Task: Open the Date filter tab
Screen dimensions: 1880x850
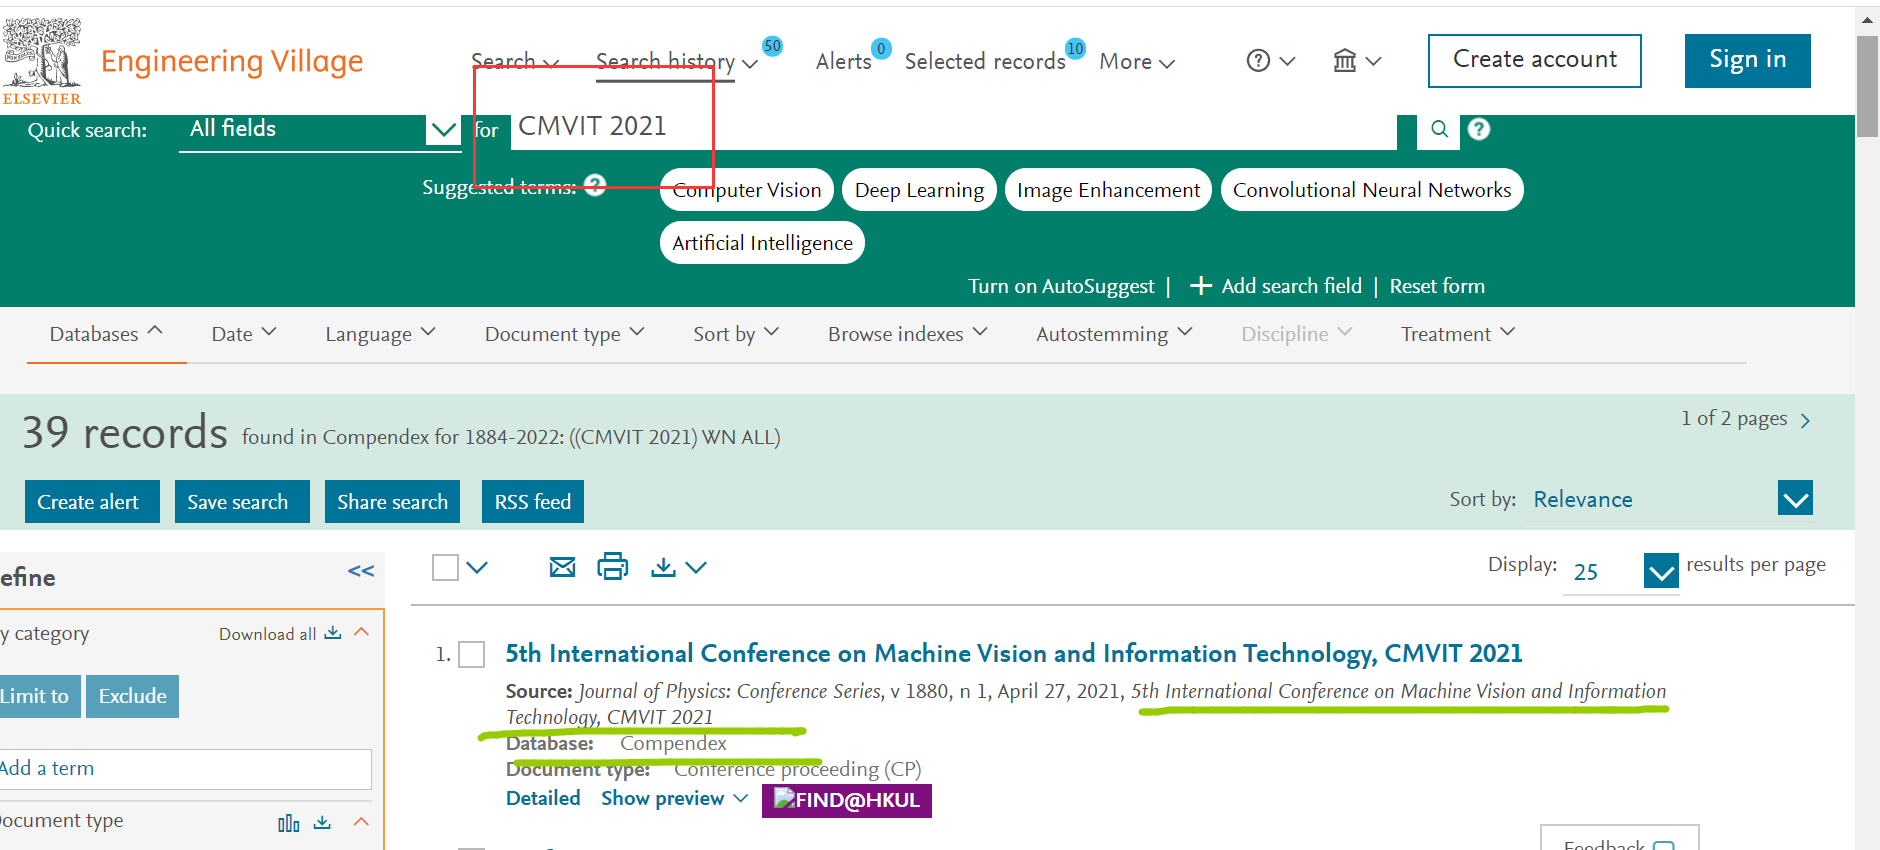Action: (244, 334)
